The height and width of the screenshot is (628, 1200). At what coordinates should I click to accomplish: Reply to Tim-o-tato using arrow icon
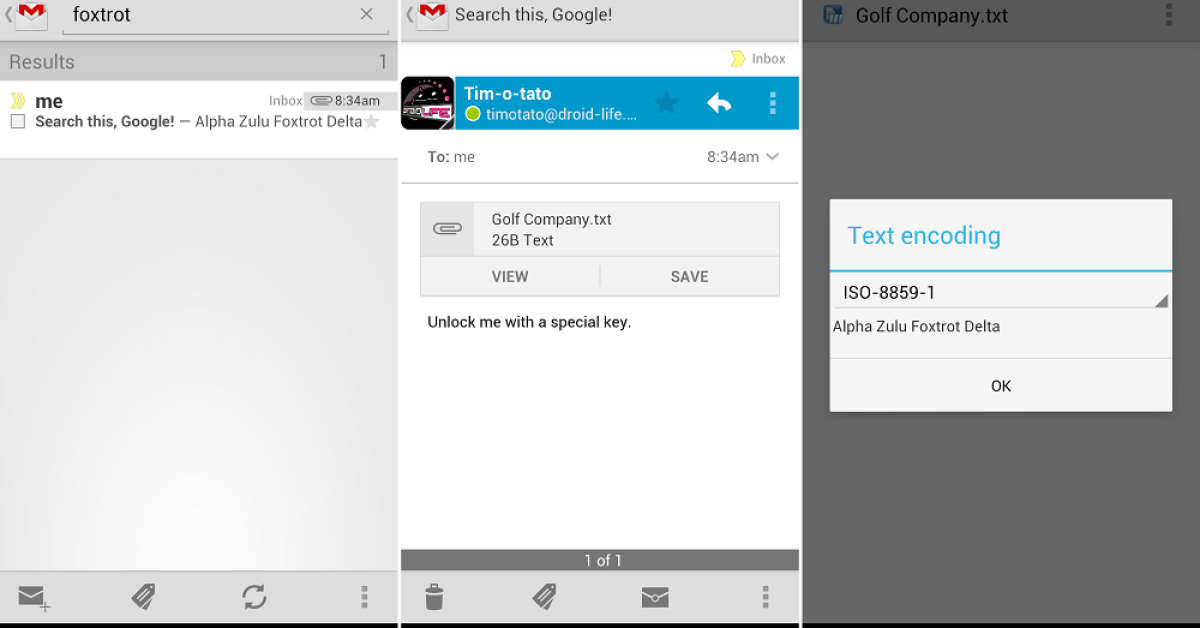[719, 103]
